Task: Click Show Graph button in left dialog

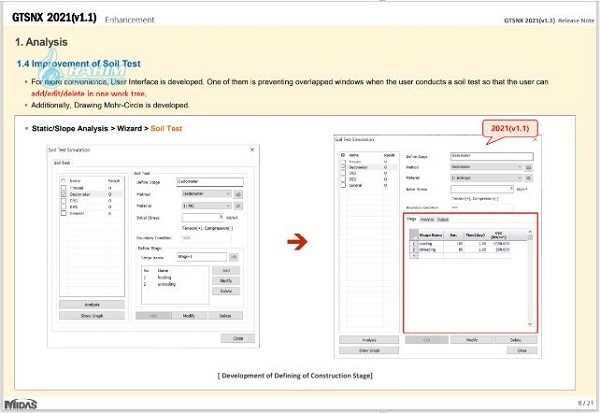Action: (x=92, y=316)
